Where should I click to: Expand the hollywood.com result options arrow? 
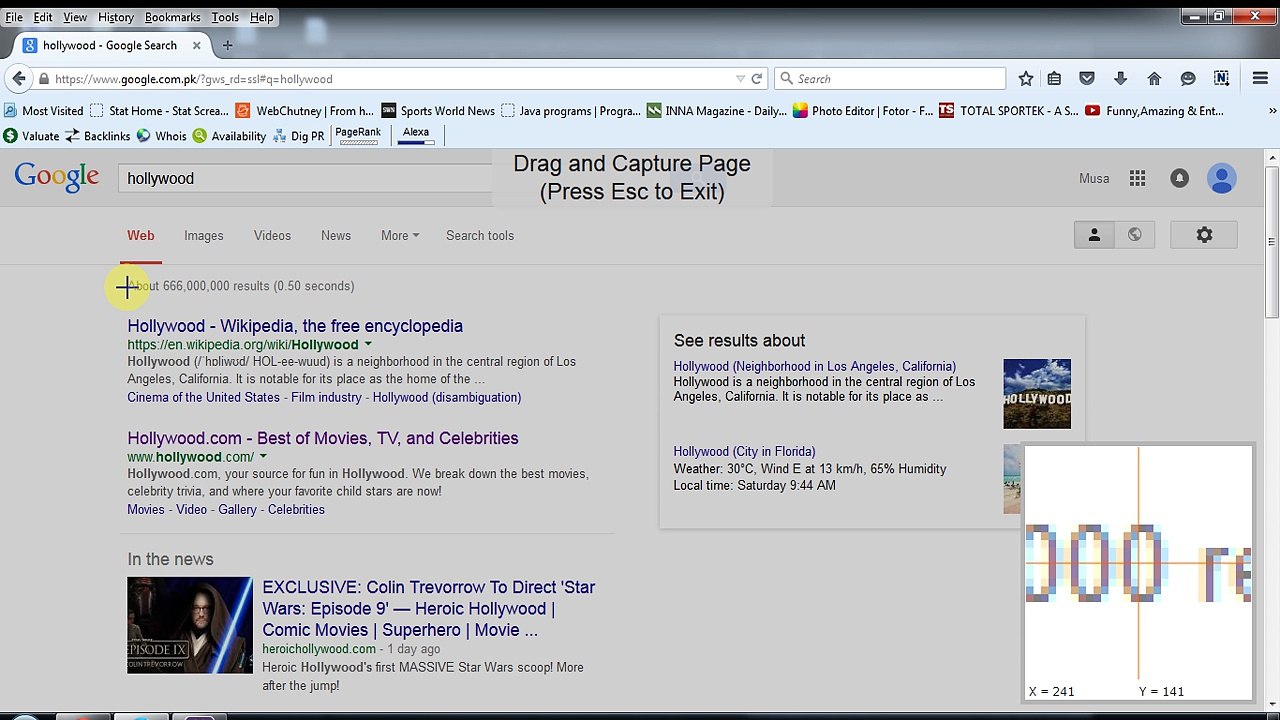coord(263,457)
